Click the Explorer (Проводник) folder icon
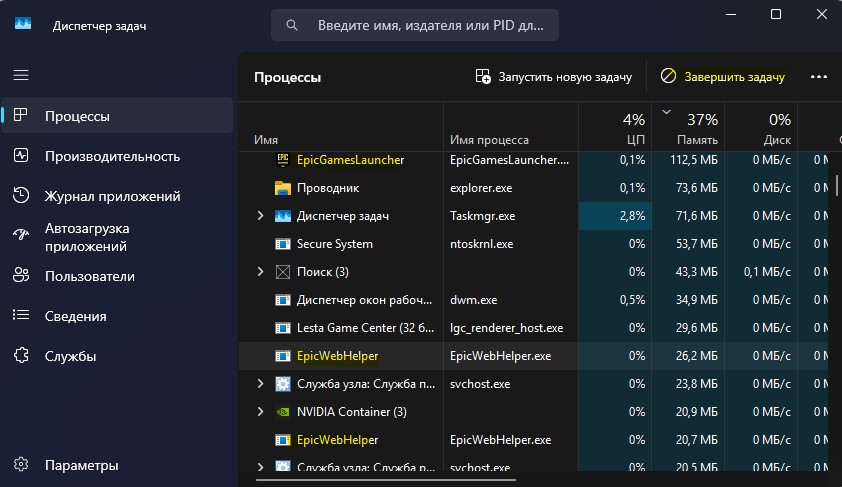 point(282,188)
